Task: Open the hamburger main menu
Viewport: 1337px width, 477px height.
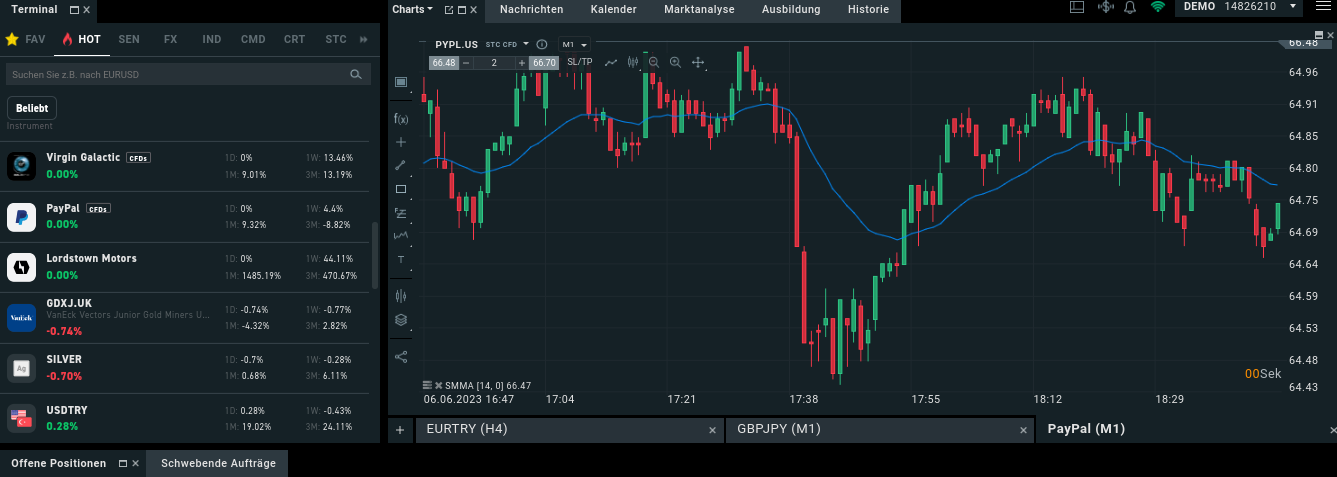Action: pyautogui.click(x=1325, y=7)
